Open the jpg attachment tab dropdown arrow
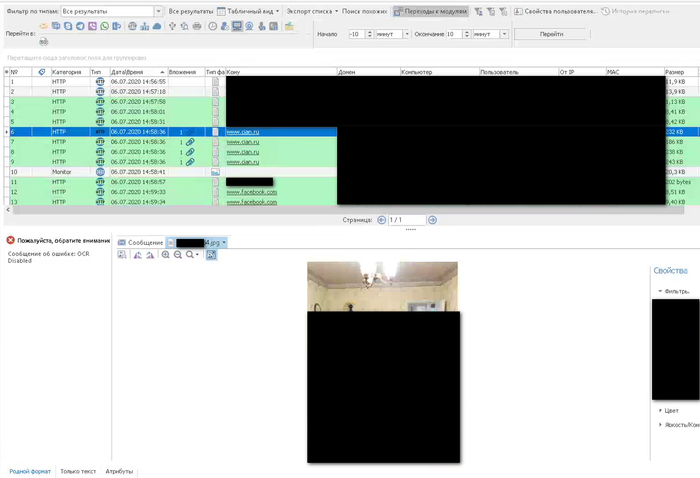The width and height of the screenshot is (700, 478). [x=224, y=242]
